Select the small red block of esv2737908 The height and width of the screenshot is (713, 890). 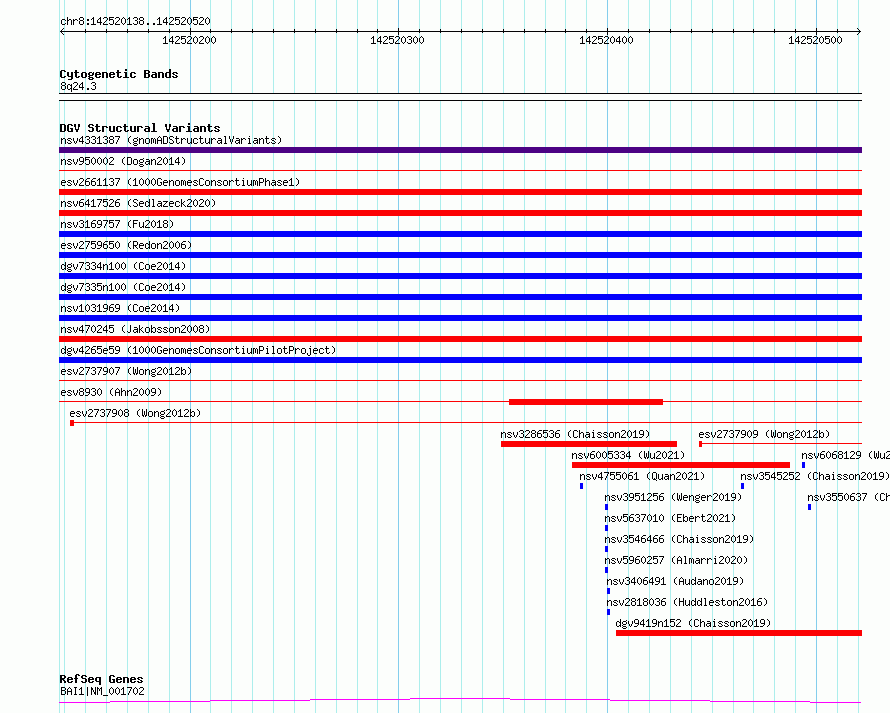(x=72, y=423)
